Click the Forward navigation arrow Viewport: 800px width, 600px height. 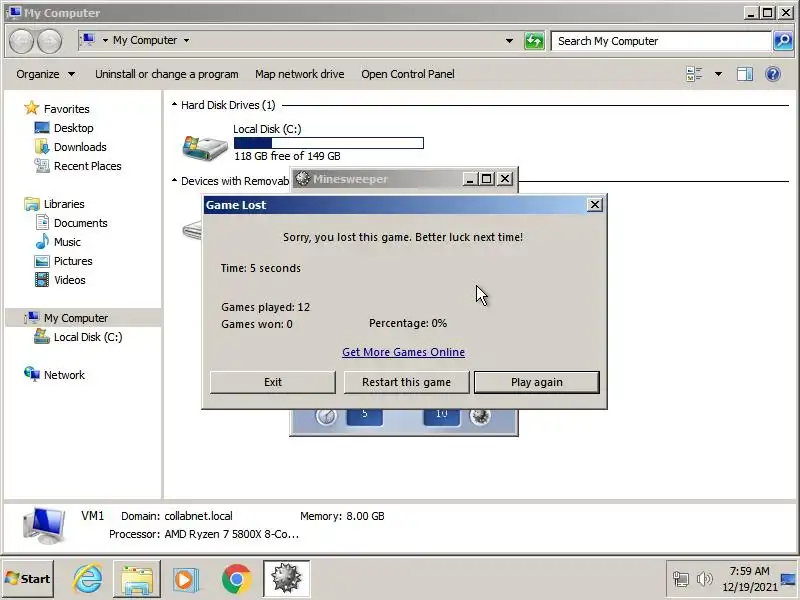pyautogui.click(x=49, y=41)
